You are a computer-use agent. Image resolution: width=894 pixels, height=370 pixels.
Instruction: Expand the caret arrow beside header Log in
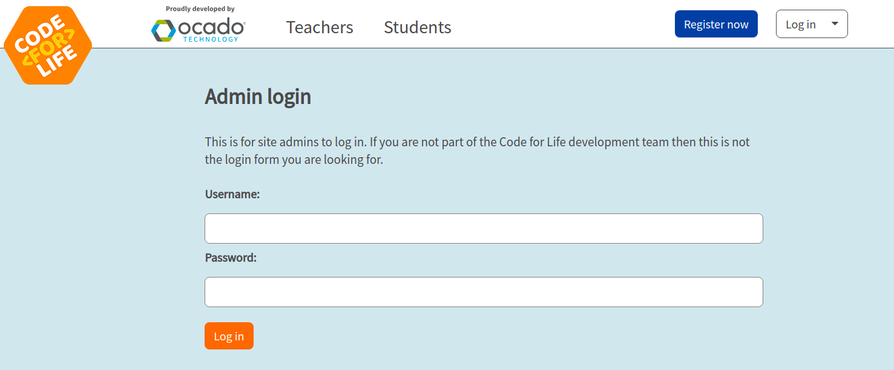835,24
